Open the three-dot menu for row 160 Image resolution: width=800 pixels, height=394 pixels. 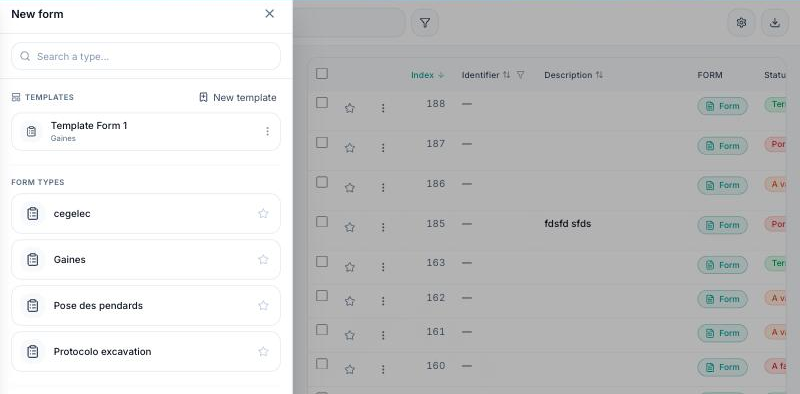point(383,370)
